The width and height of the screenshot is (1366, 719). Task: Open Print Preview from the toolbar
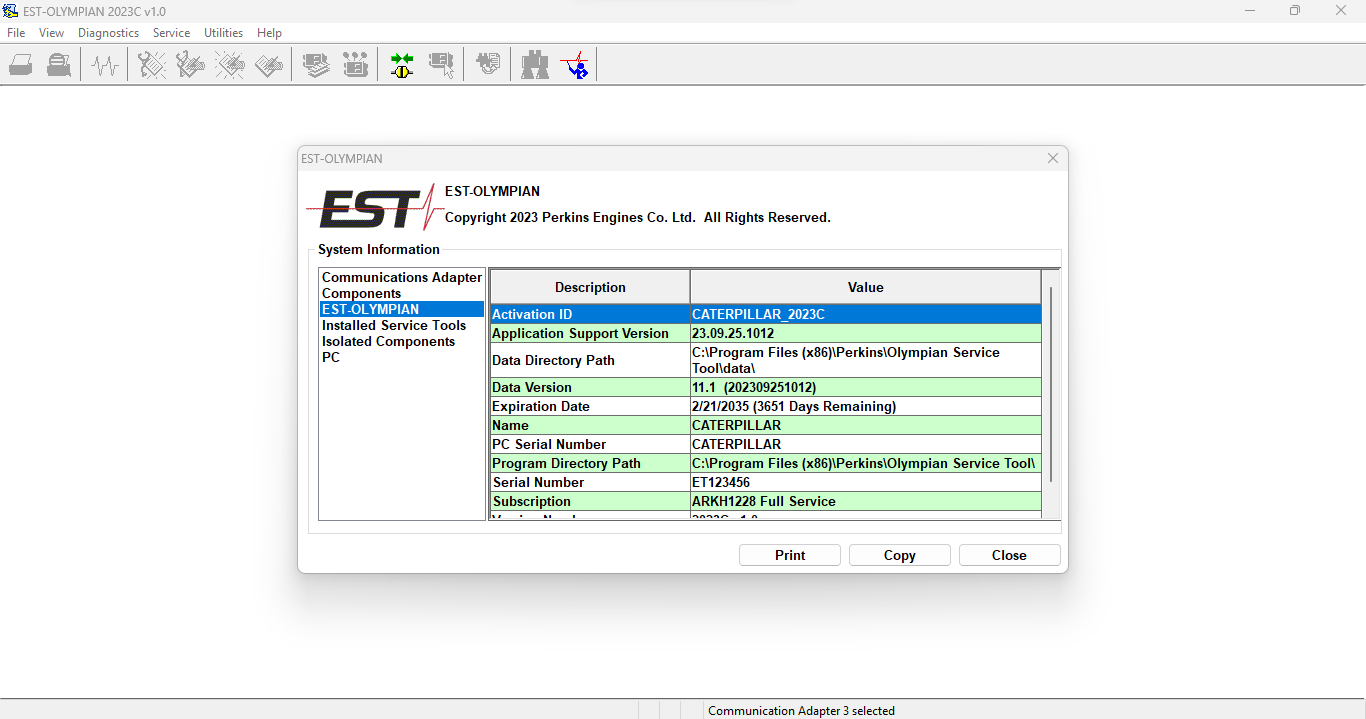click(x=59, y=66)
